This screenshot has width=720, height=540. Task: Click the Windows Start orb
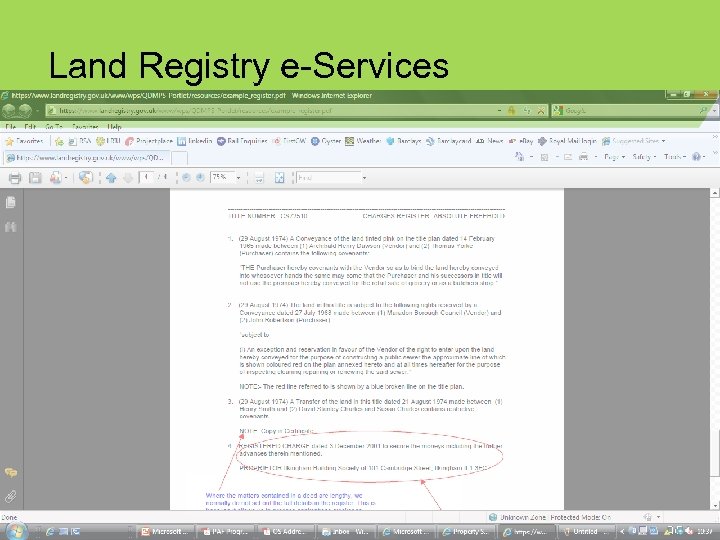15,531
